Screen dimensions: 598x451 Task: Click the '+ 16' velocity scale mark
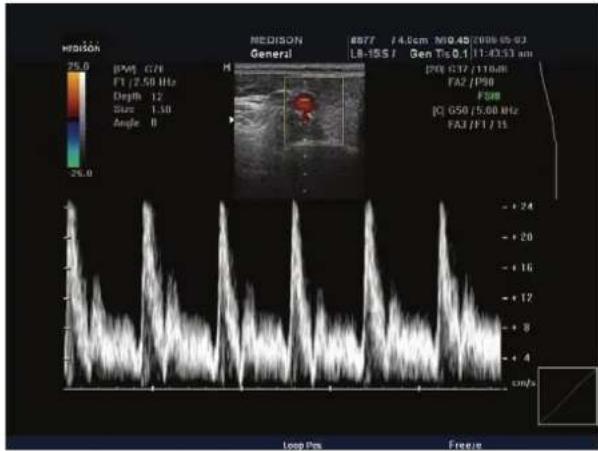pyautogui.click(x=517, y=268)
